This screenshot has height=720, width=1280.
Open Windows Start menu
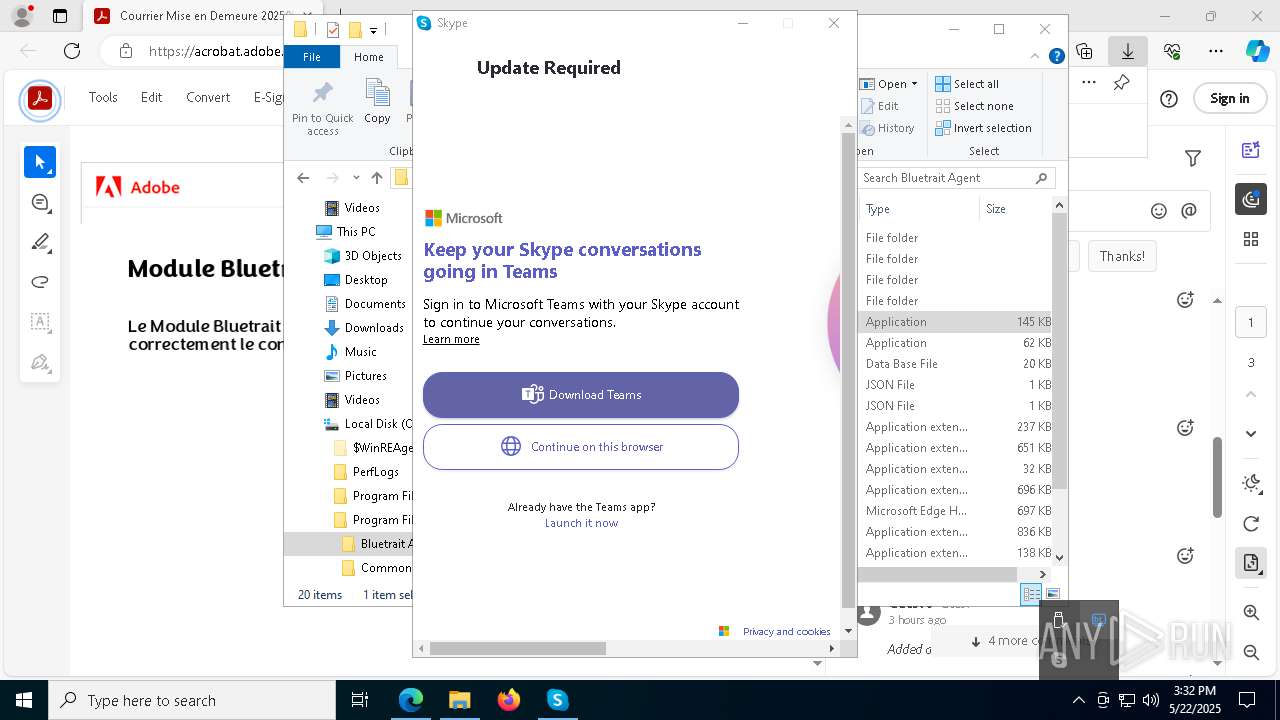tap(24, 700)
